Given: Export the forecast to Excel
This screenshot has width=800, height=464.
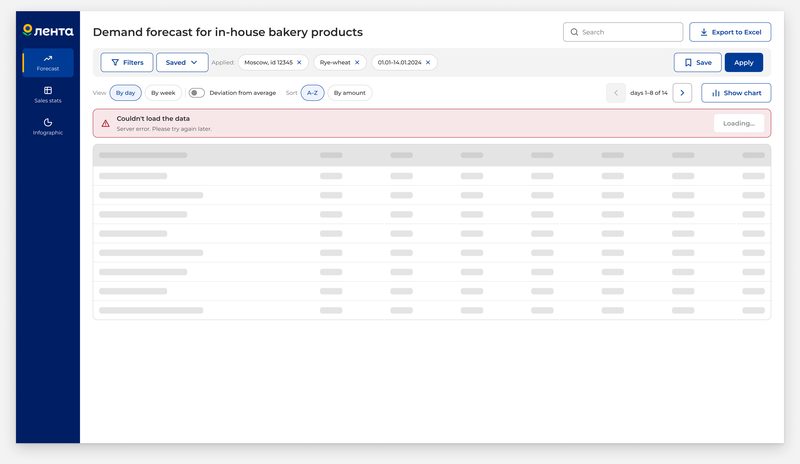Looking at the screenshot, I should (x=730, y=32).
